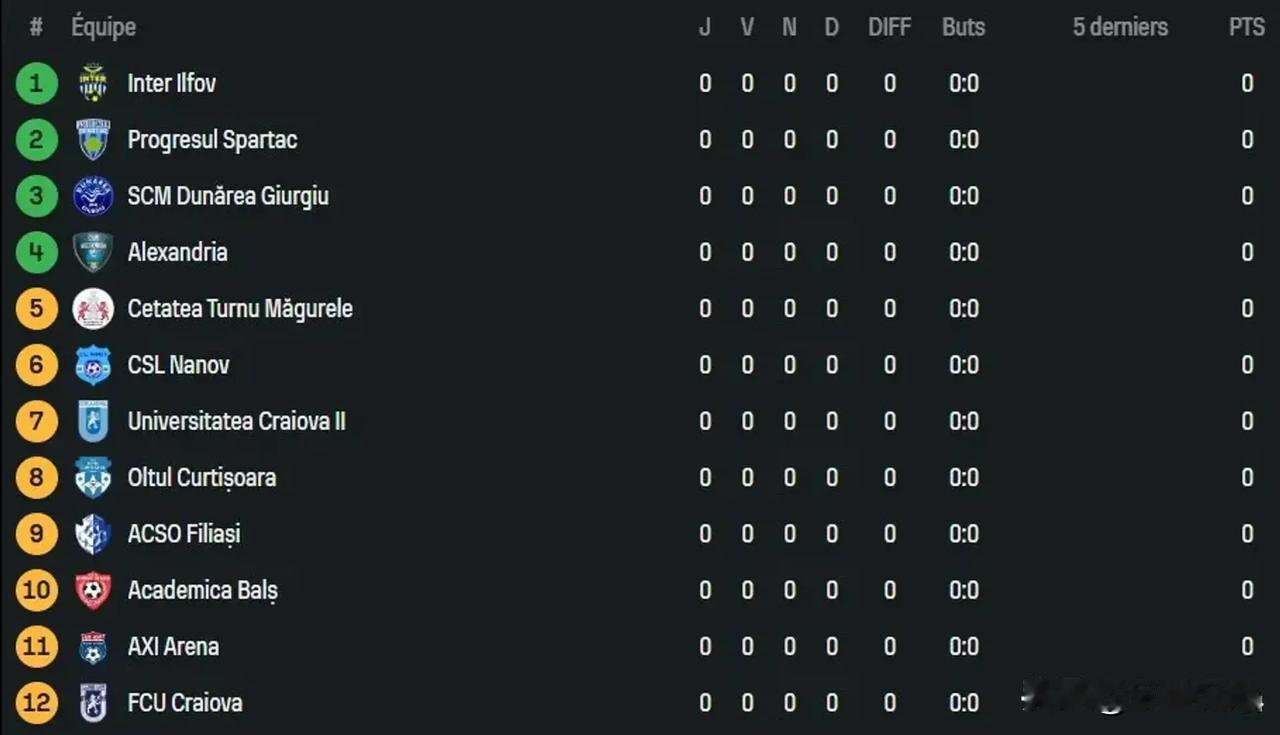
Task: Click the Buts column header
Action: pyautogui.click(x=963, y=27)
